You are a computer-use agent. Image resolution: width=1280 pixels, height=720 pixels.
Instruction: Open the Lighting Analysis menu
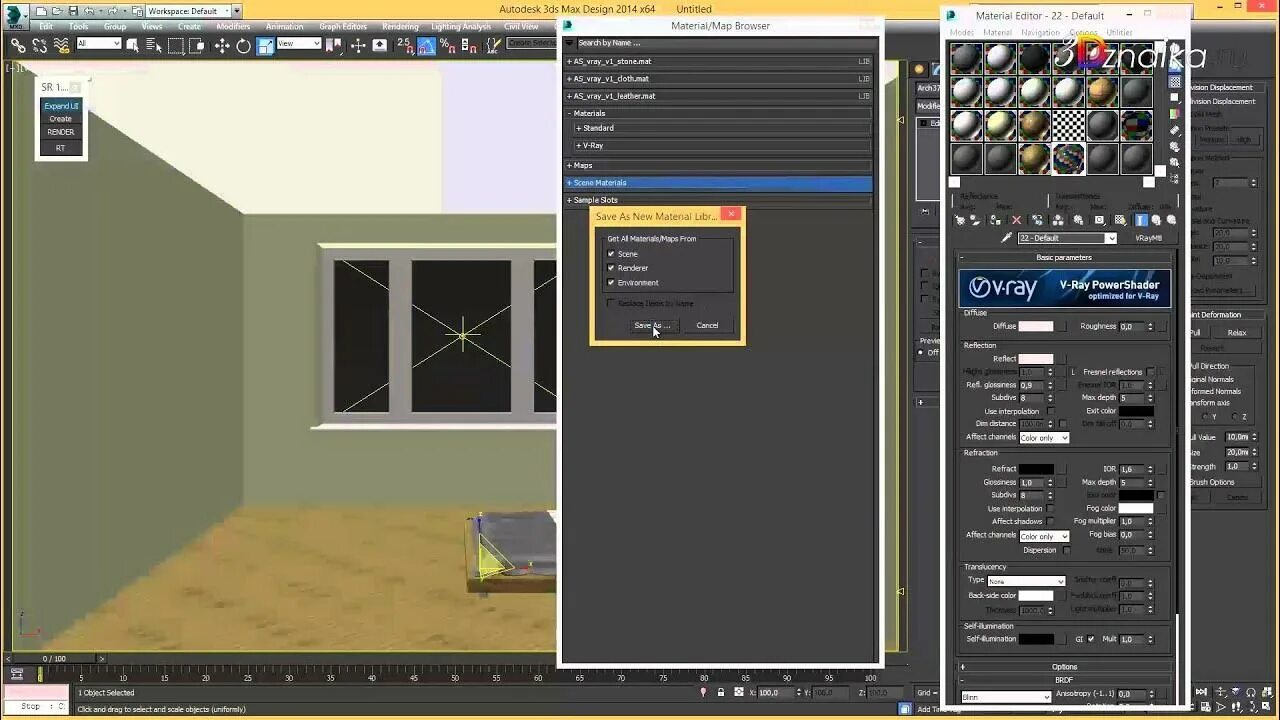[x=461, y=27]
